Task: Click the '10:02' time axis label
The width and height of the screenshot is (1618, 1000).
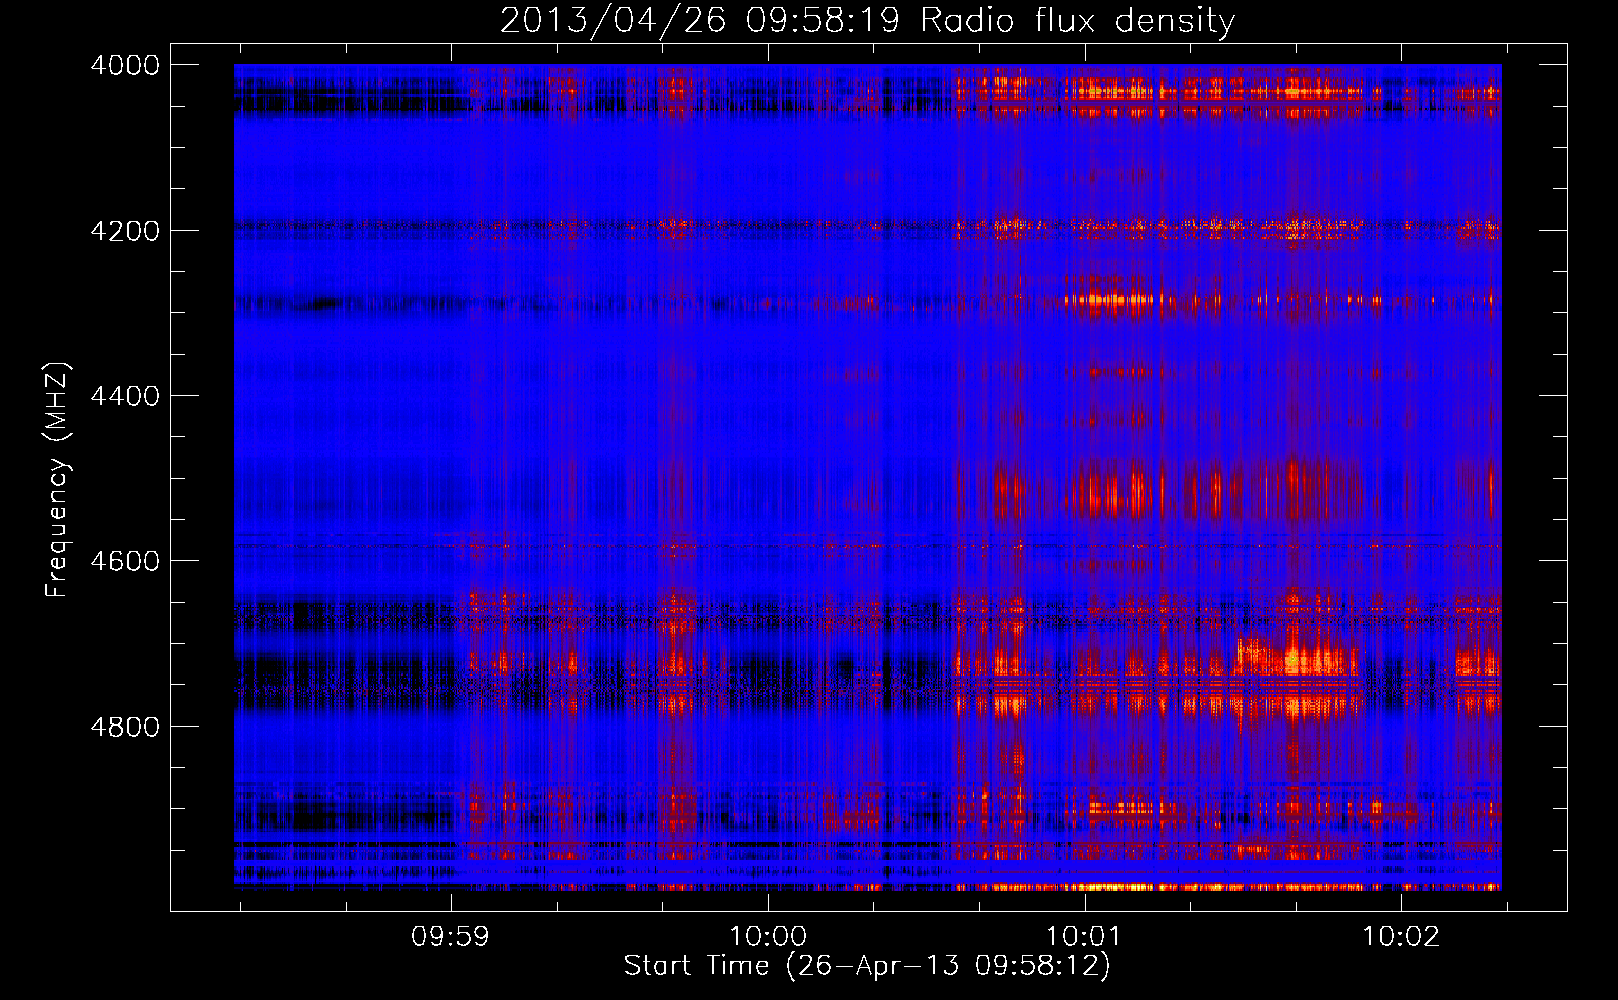Action: (x=1401, y=937)
